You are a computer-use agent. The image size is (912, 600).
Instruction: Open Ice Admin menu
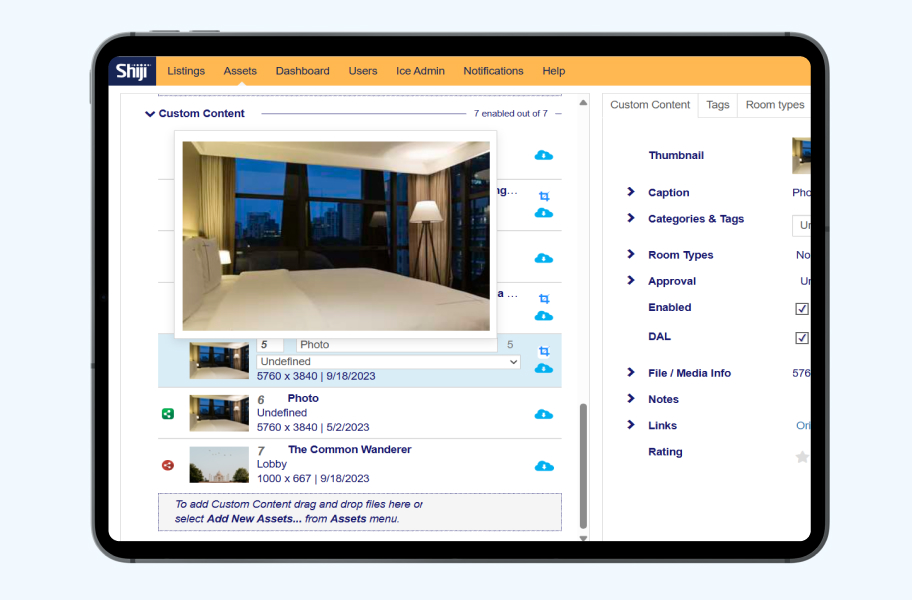click(420, 71)
